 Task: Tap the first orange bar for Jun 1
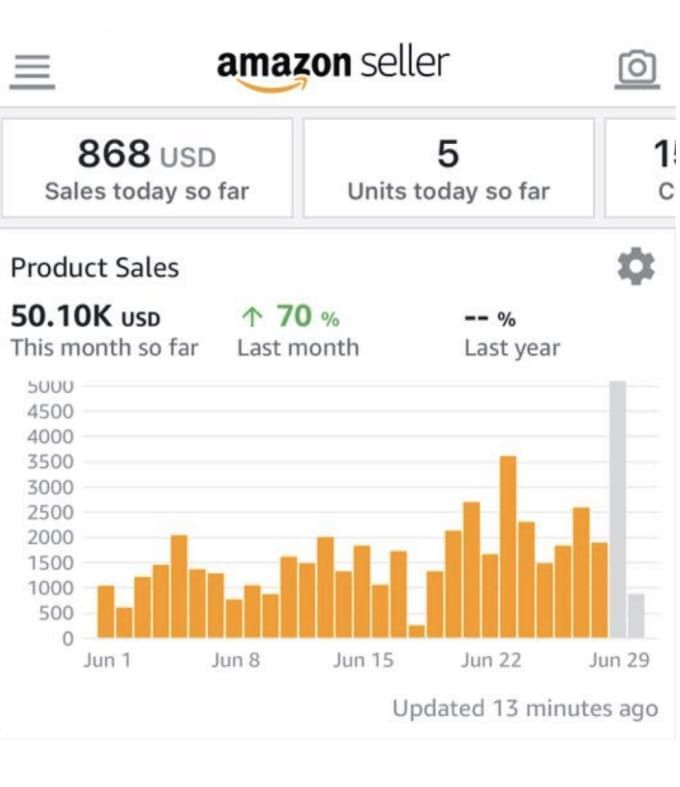[x=105, y=611]
